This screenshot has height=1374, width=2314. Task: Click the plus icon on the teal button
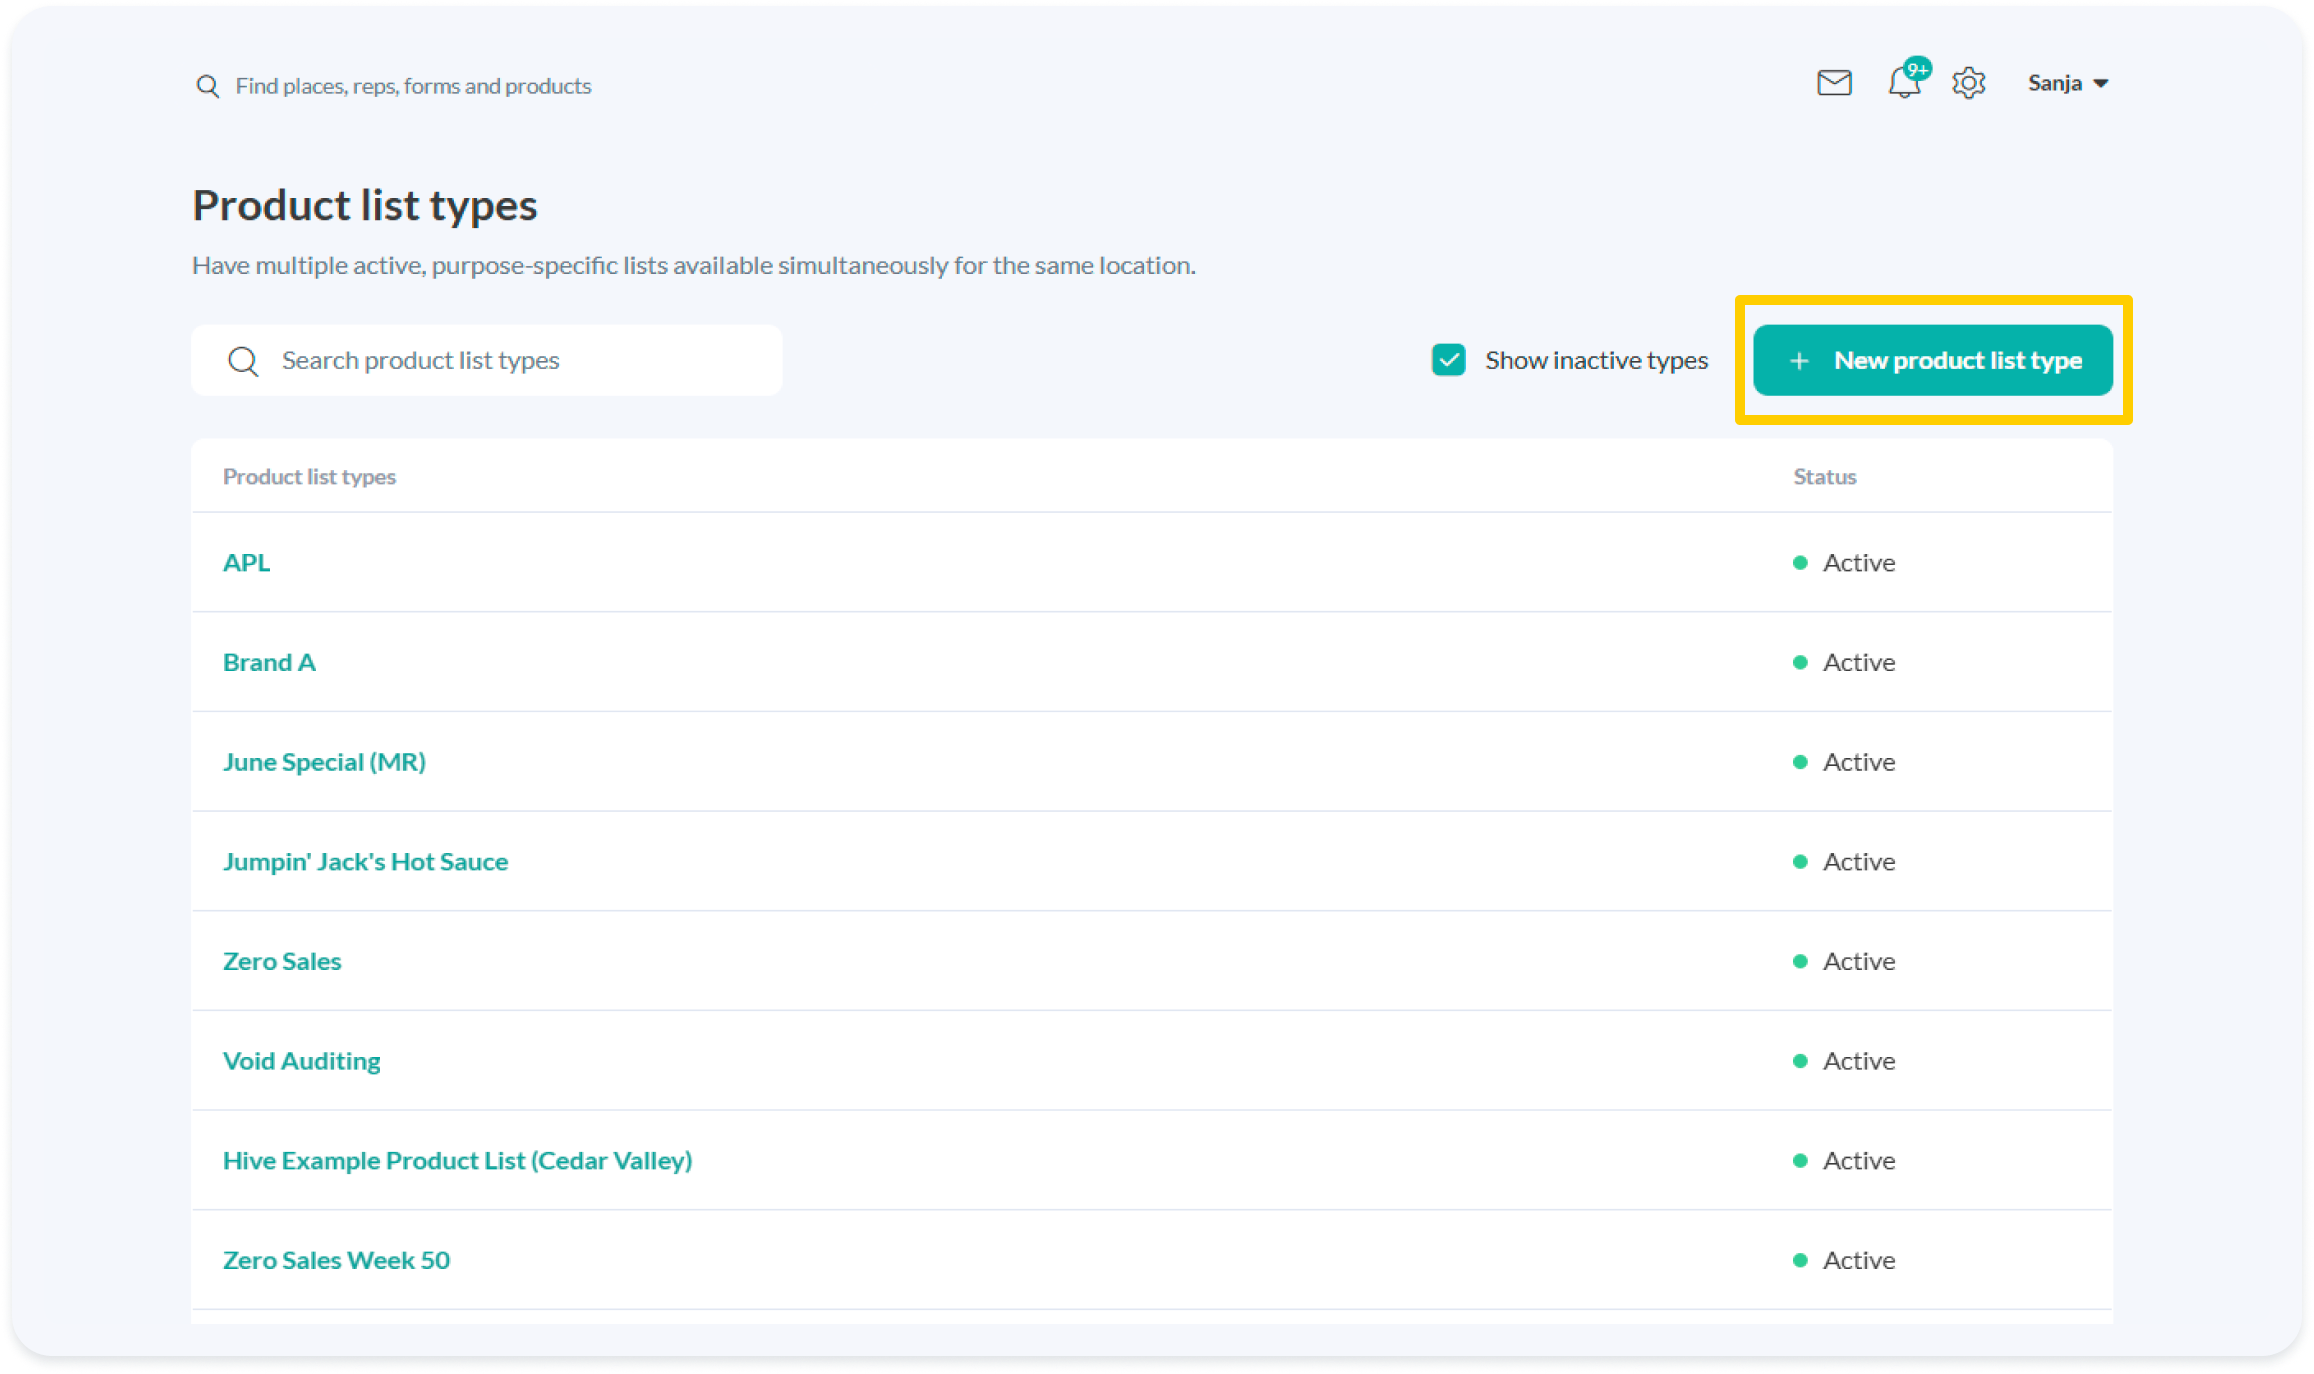1799,360
